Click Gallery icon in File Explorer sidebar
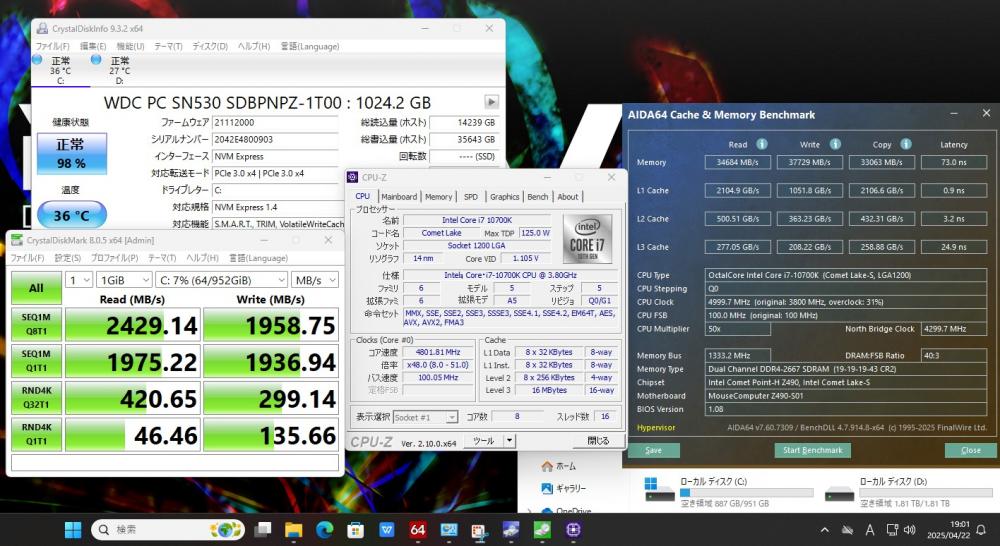1000x546 pixels. point(547,488)
